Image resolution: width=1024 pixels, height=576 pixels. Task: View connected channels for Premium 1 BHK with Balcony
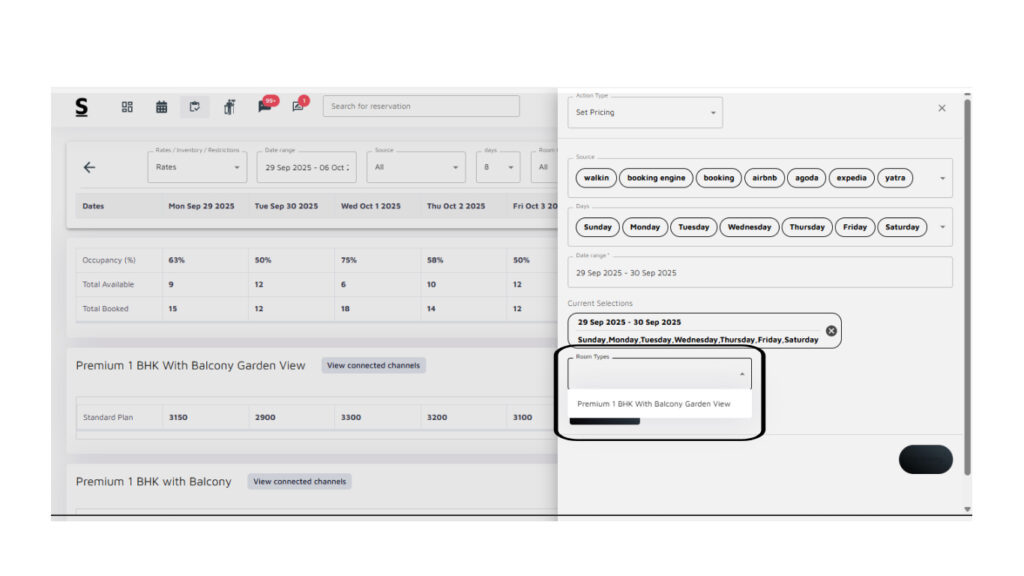[299, 482]
